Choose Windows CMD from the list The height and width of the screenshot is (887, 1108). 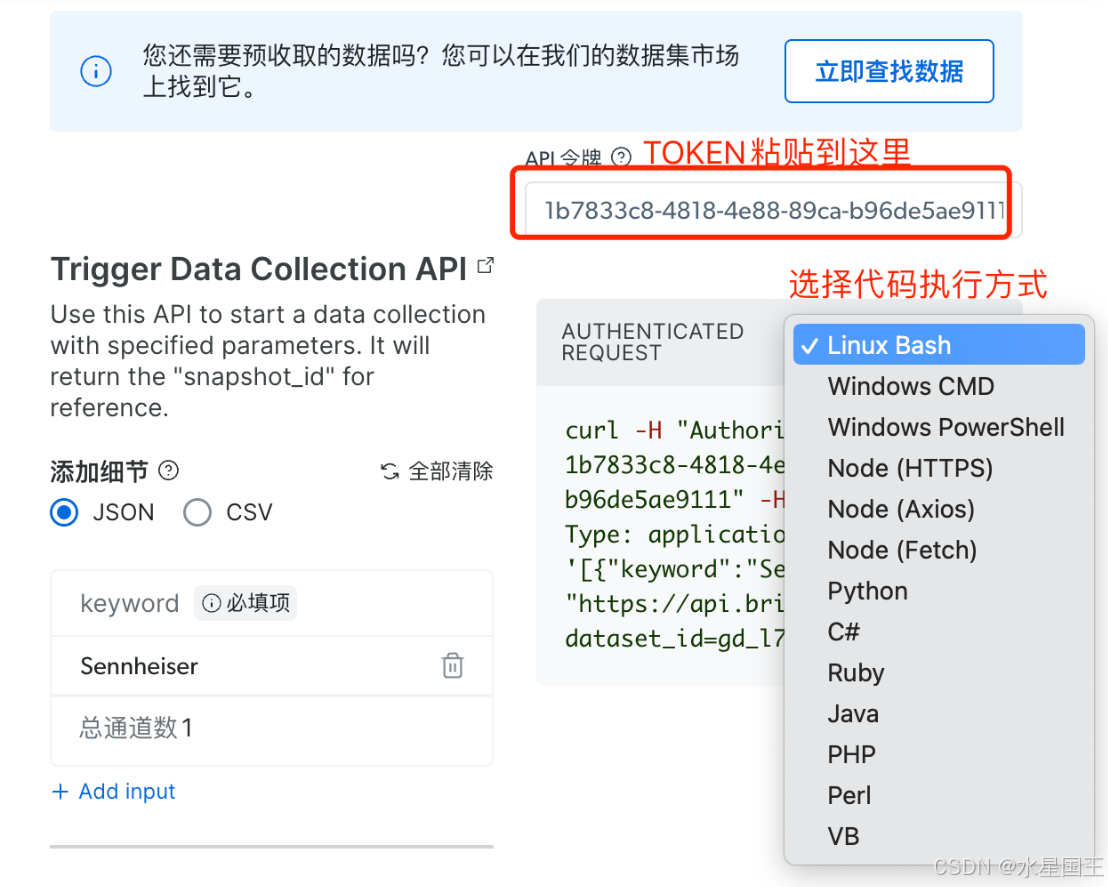938,386
